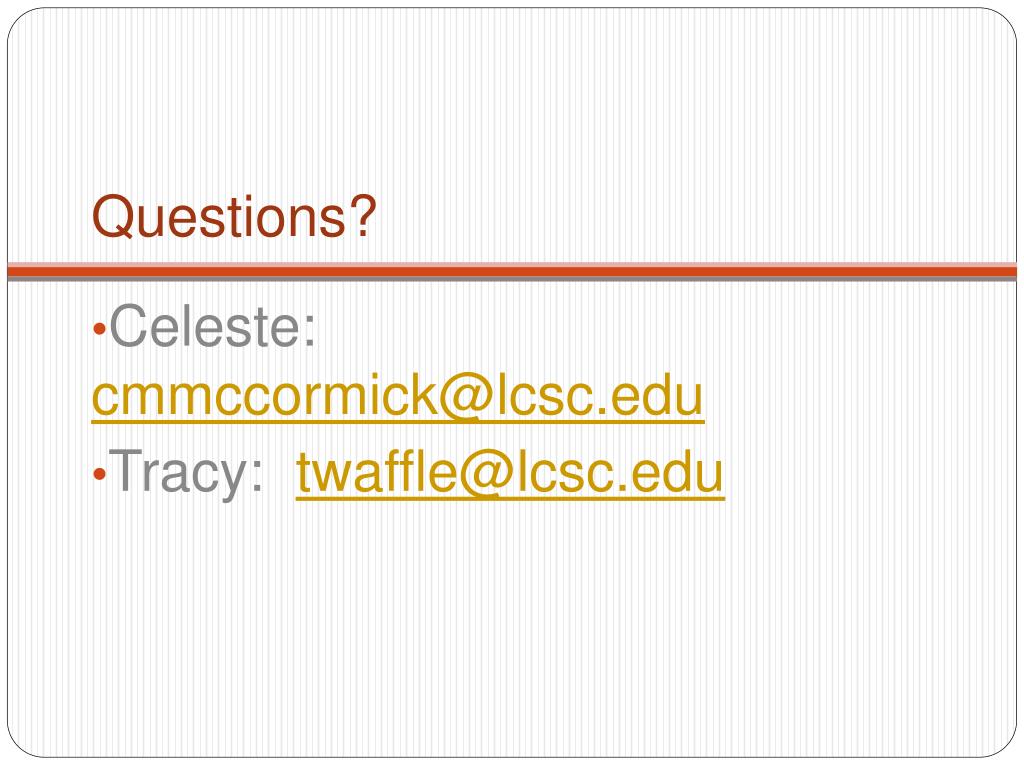
Task: Click the "cmmccormick" username in the link
Action: coord(264,396)
